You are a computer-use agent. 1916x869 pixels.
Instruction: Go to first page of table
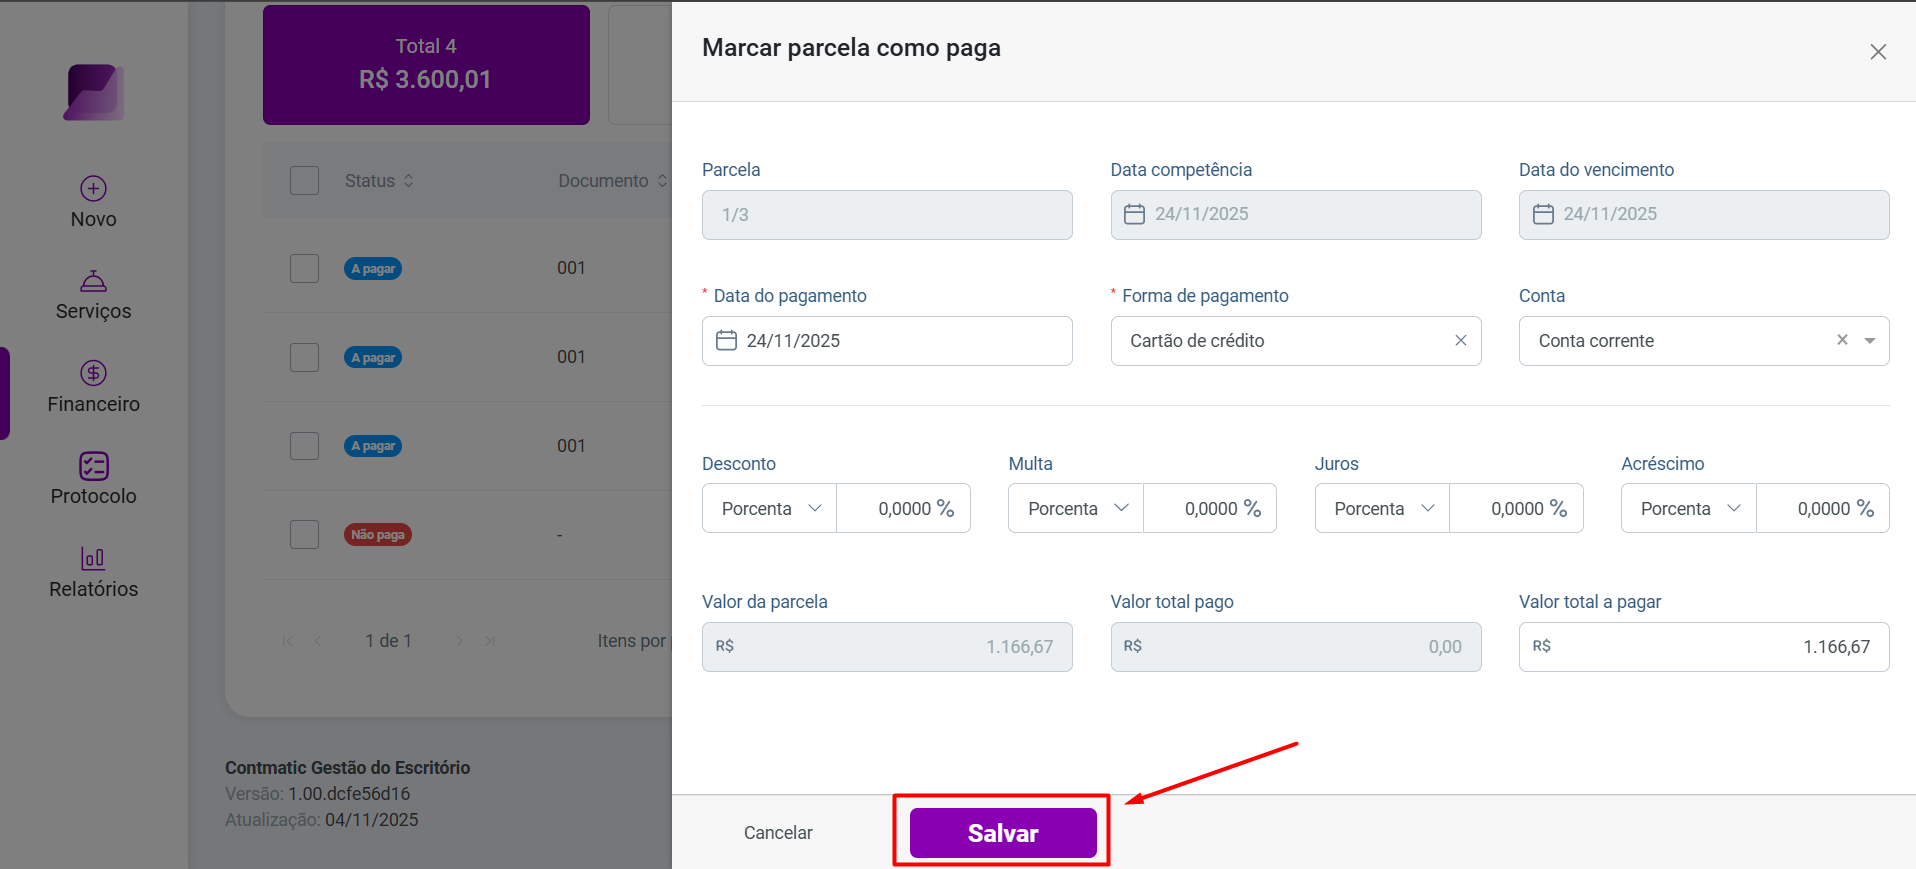288,641
